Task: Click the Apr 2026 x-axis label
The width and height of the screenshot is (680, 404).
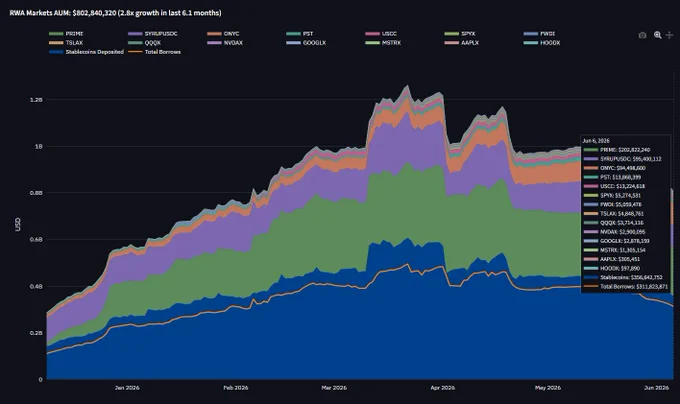Action: (442, 388)
